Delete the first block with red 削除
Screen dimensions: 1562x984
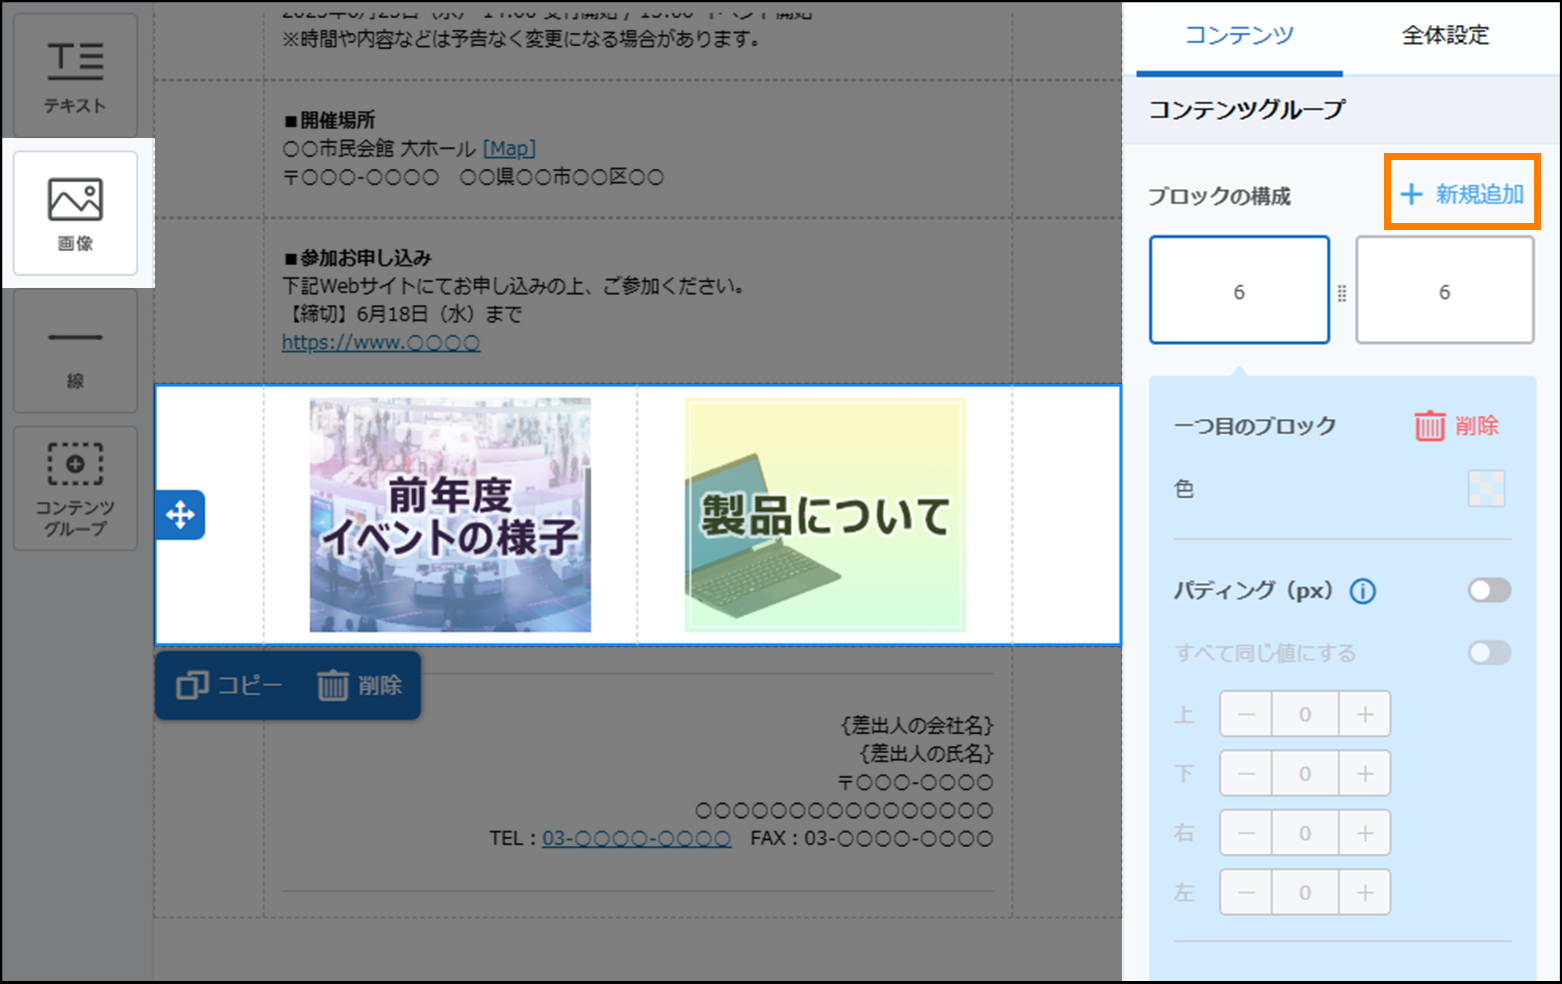[x=1456, y=426]
